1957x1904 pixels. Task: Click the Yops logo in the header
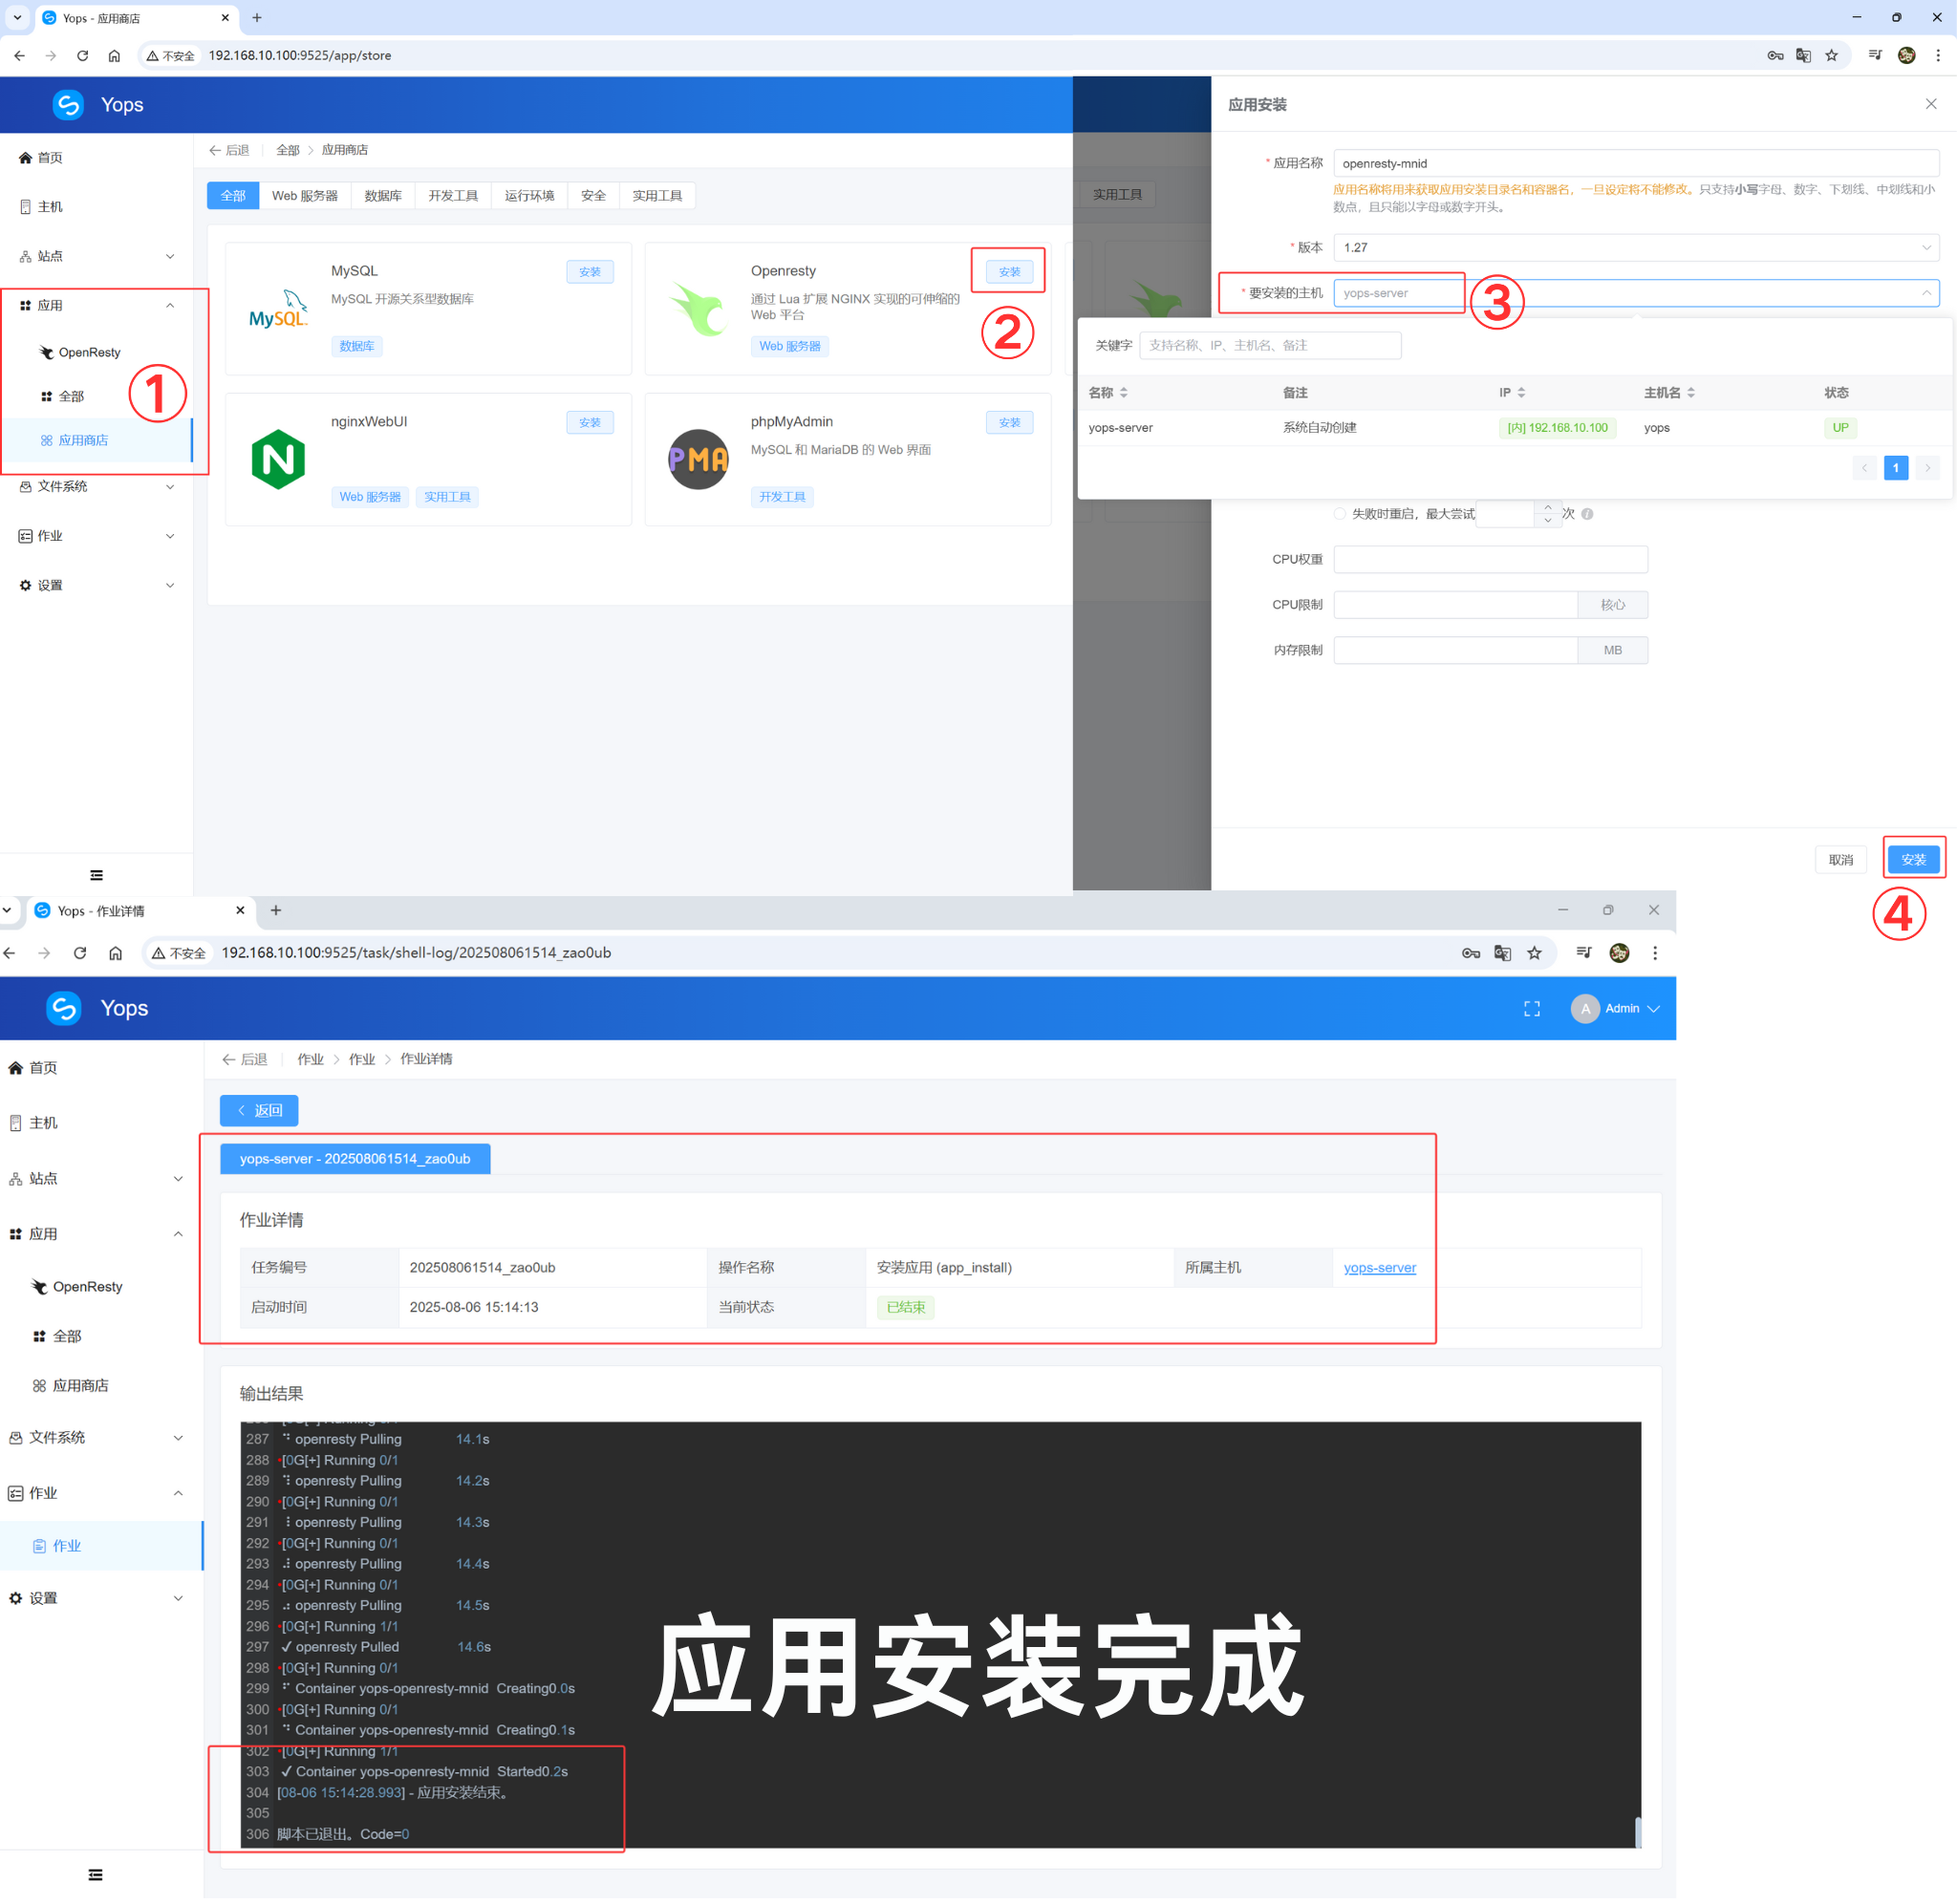[x=68, y=104]
